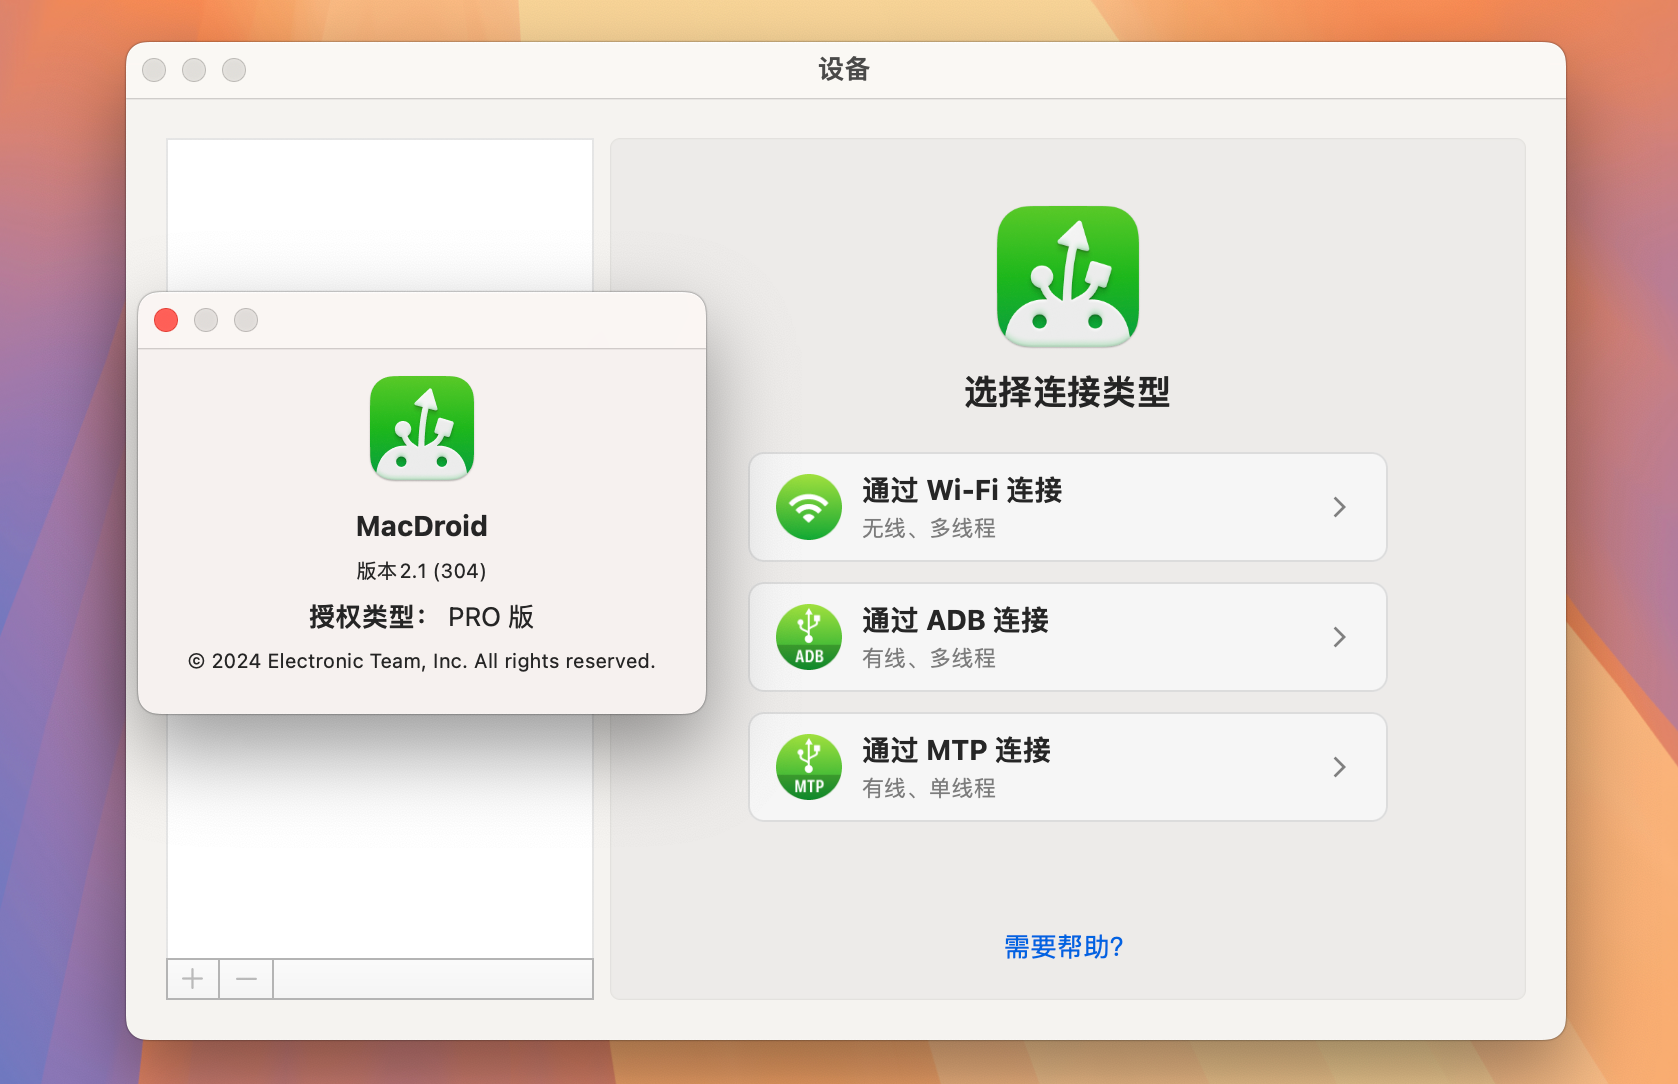The image size is (1678, 1084).
Task: Click the 版本 2.1 (304) version text
Action: [422, 571]
